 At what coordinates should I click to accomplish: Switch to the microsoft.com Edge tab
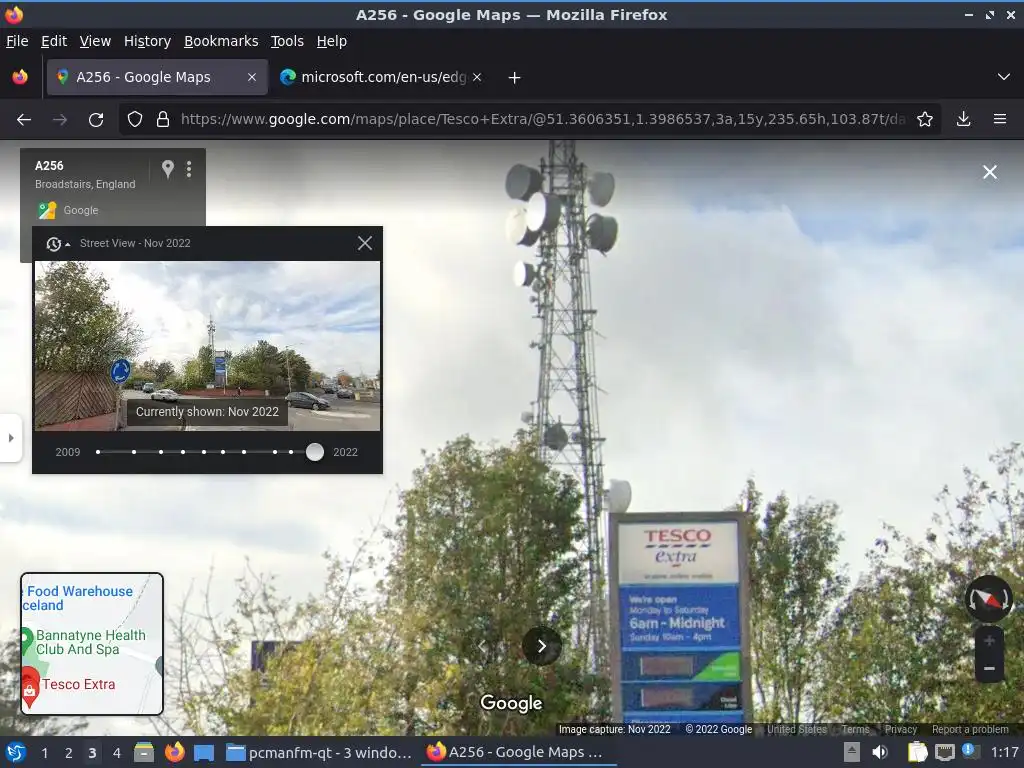(381, 77)
